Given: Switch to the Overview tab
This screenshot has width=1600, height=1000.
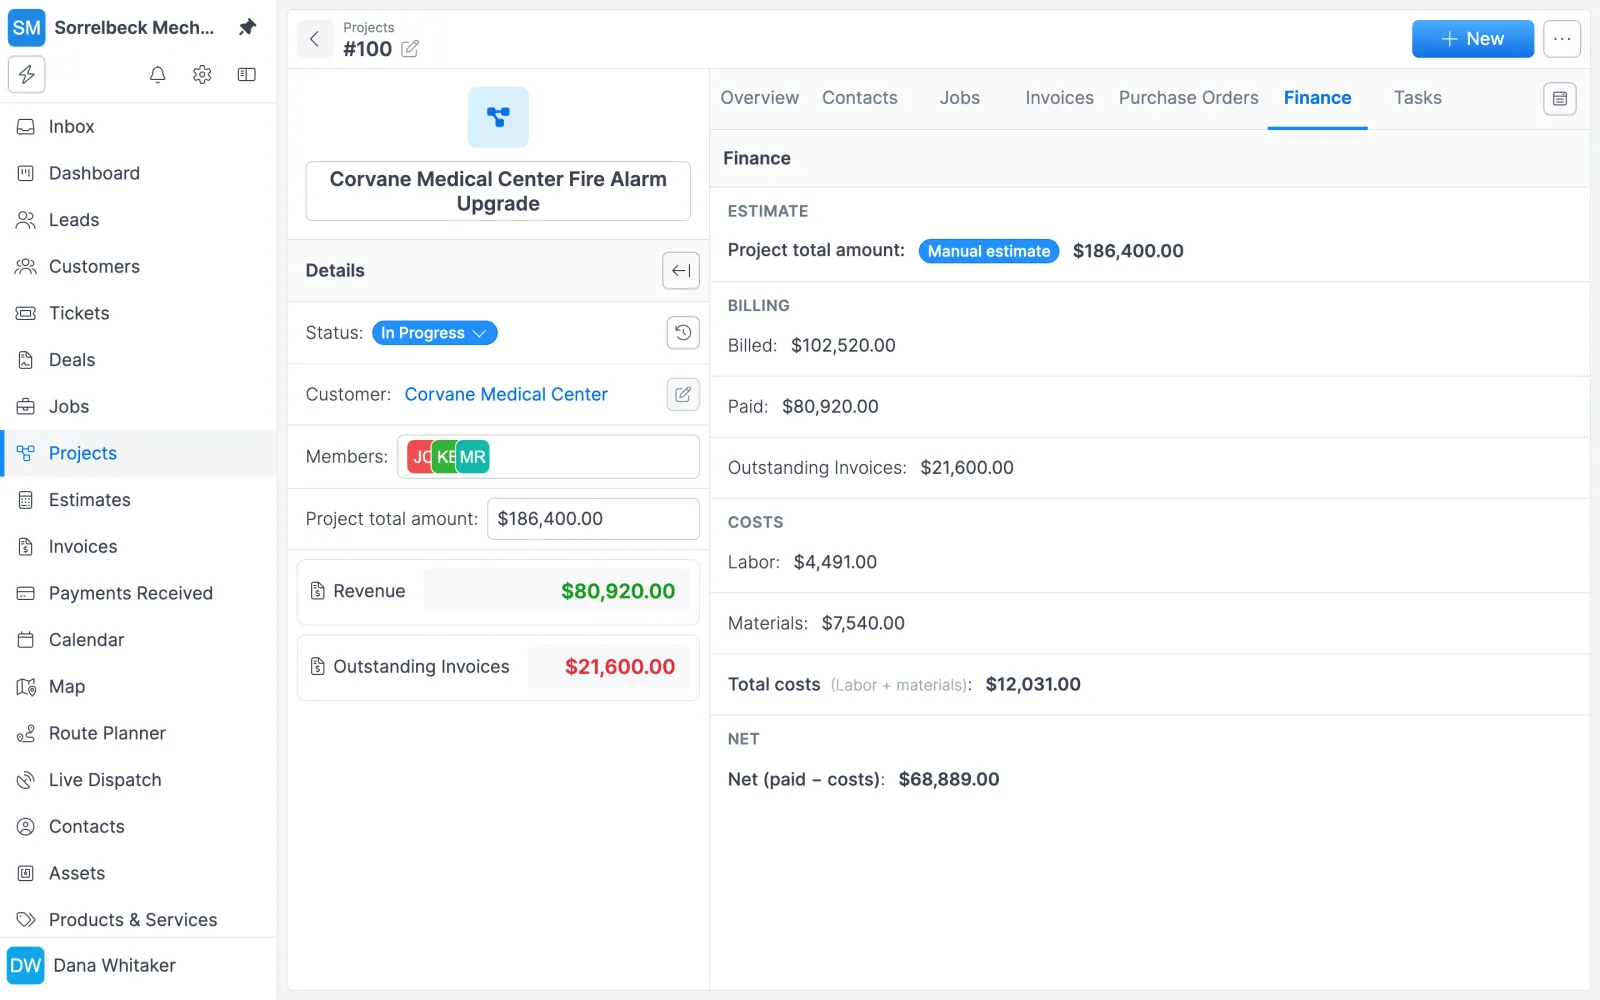Looking at the screenshot, I should [760, 98].
